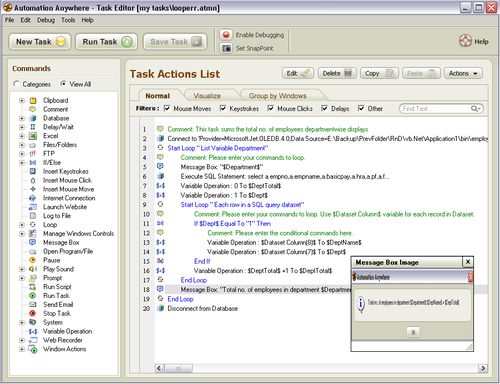Expand the Database tree node
Viewport: 500px width, 384px height.
[x=22, y=118]
